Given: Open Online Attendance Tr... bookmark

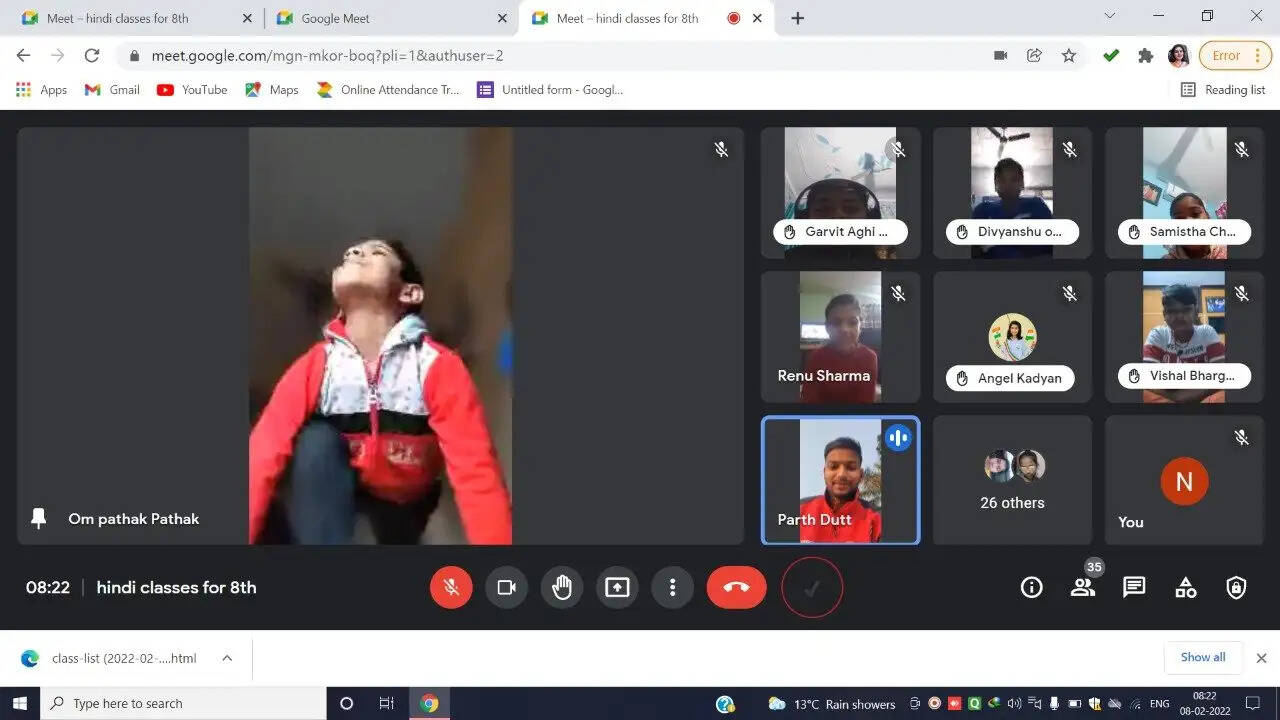Looking at the screenshot, I should (x=388, y=89).
